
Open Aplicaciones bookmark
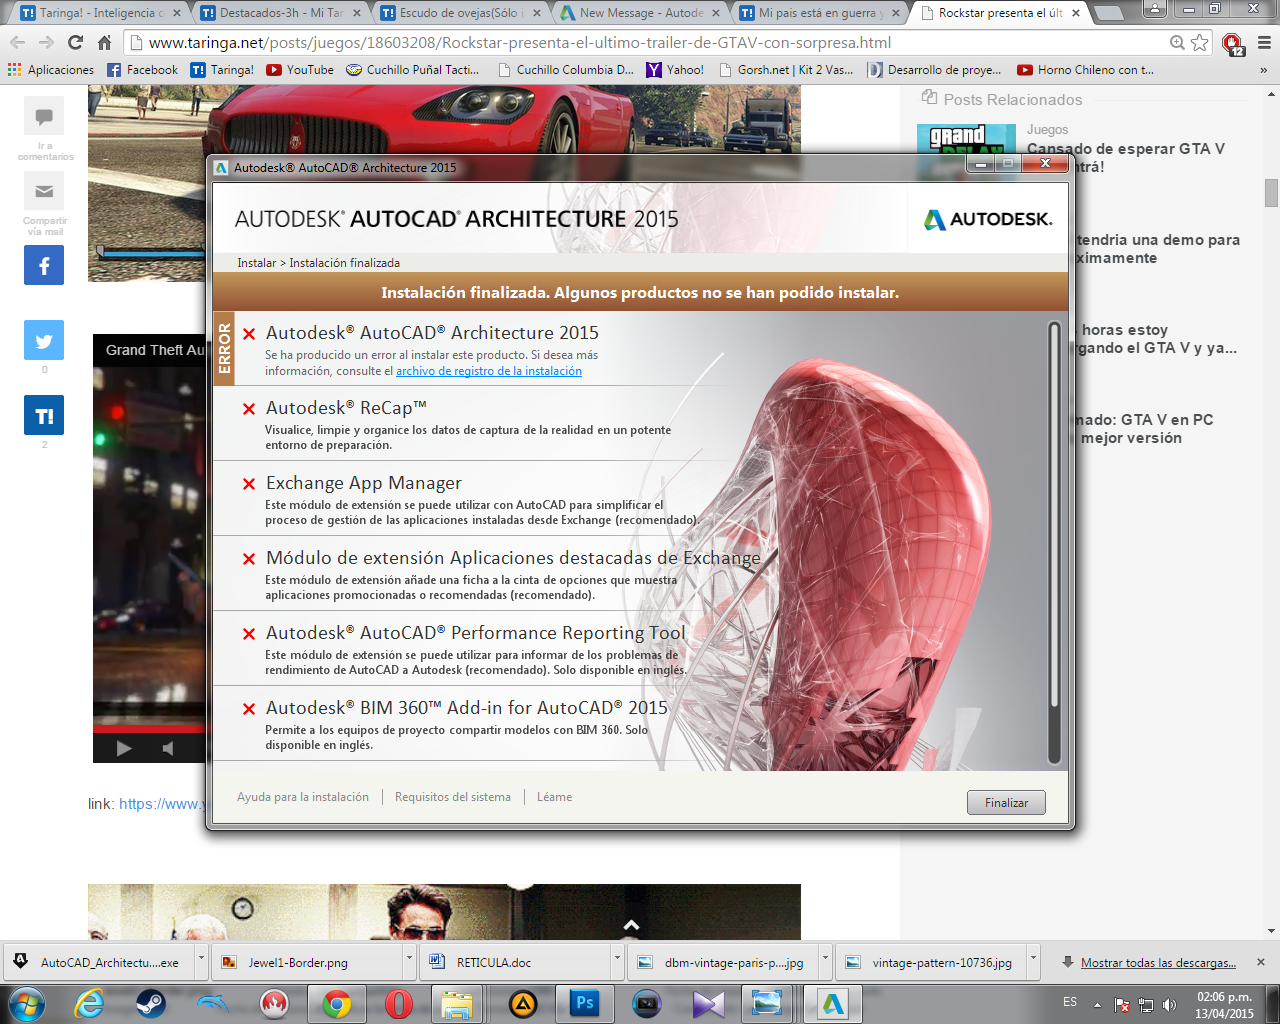pyautogui.click(x=51, y=70)
